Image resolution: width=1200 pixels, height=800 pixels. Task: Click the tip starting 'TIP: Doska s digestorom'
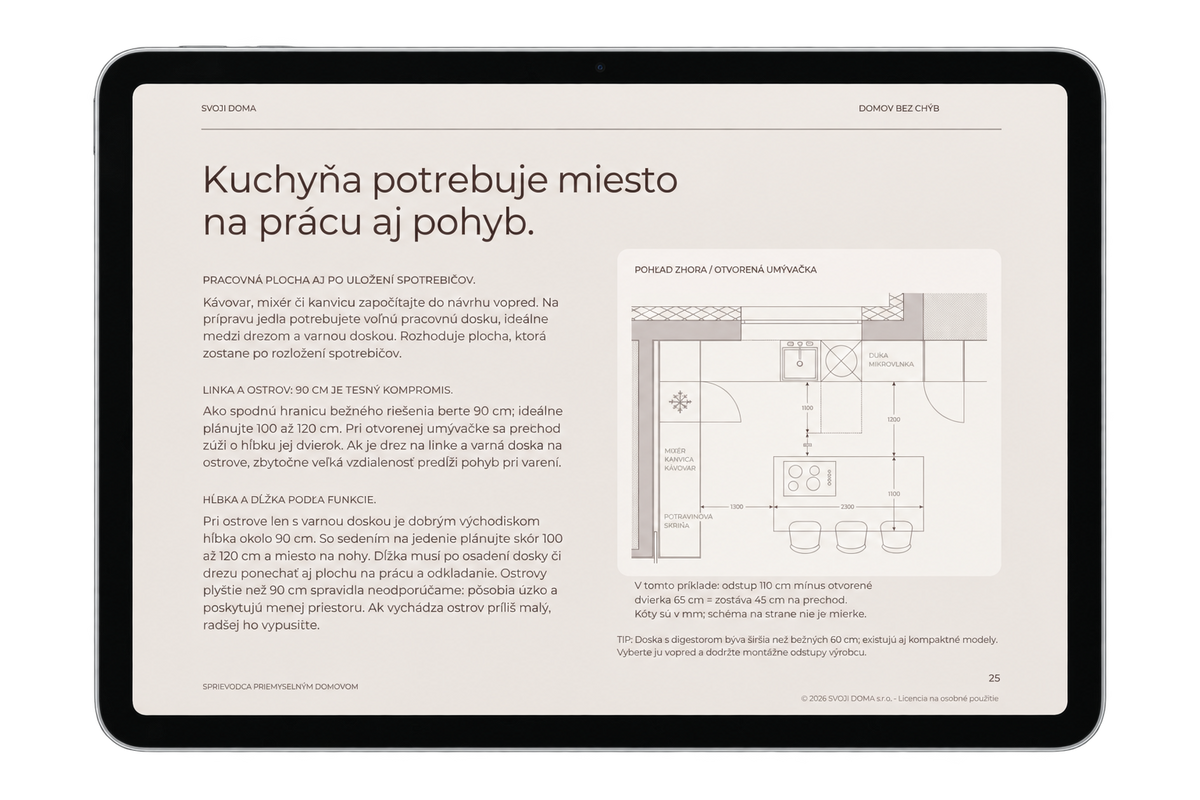(808, 646)
